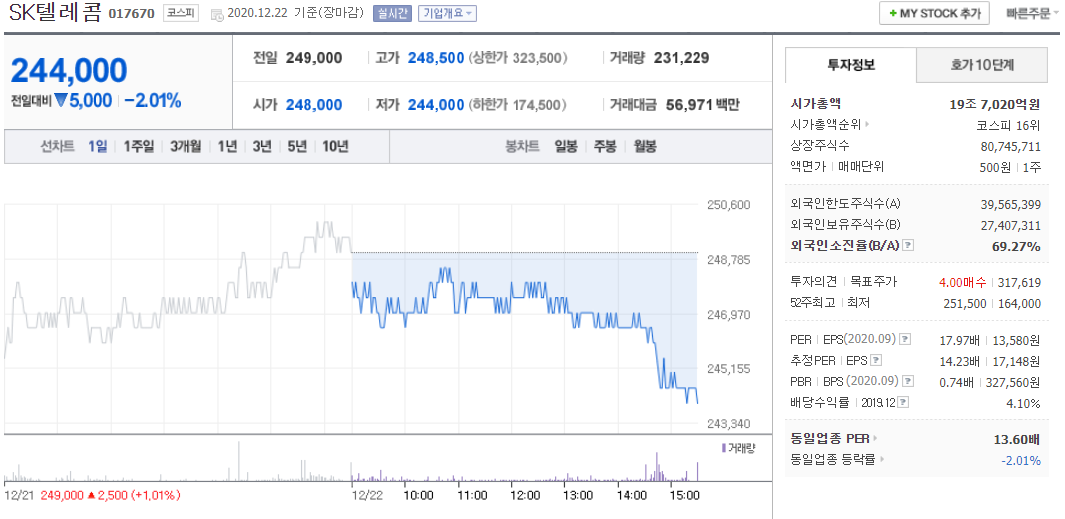Switch to the 호가10단계 tab
1065x519 pixels.
pos(981,65)
